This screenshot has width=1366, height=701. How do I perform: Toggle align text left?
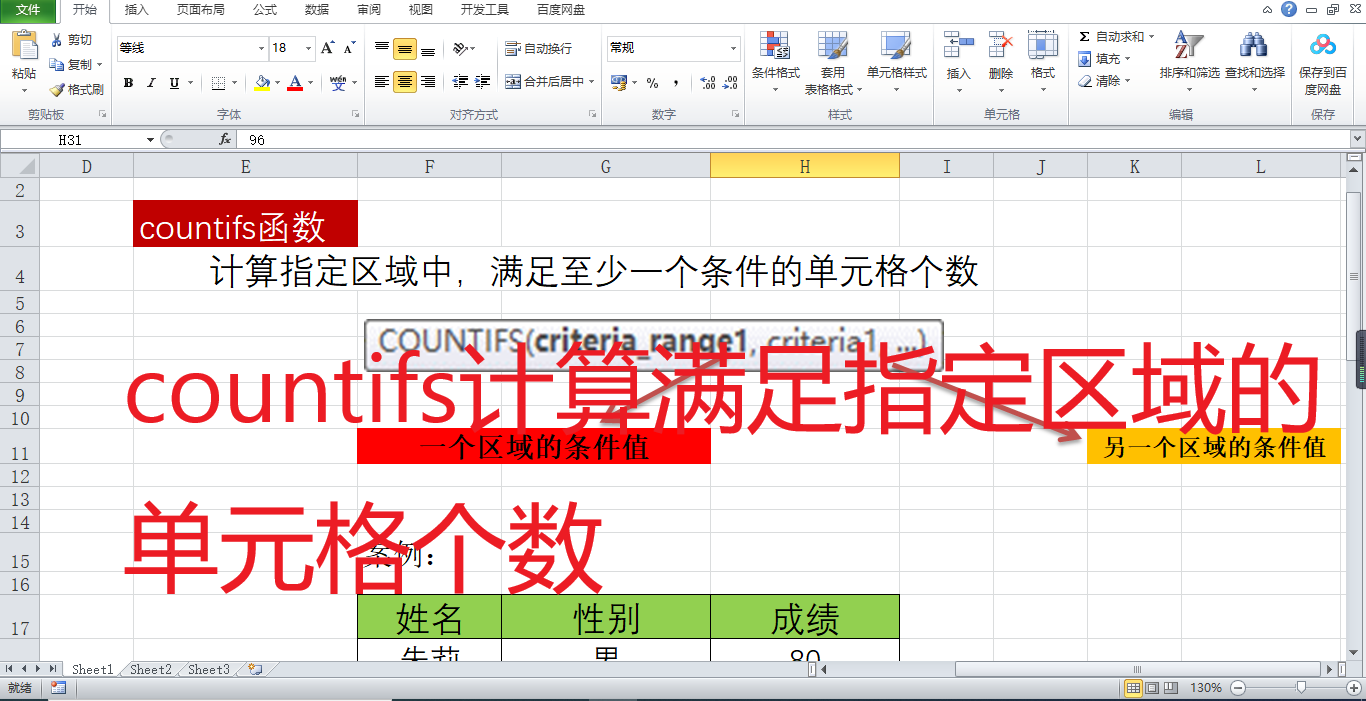tap(382, 82)
